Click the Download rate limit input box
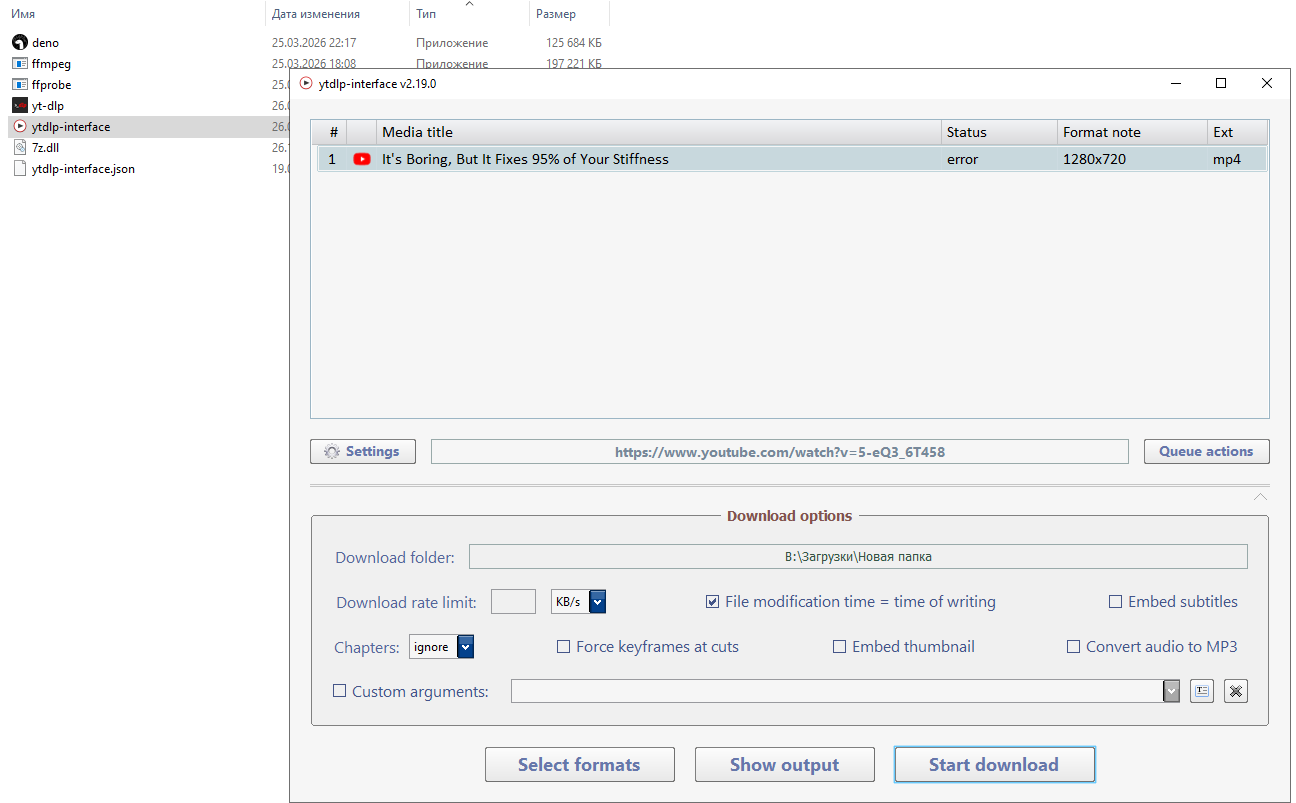1296x803 pixels. pos(513,602)
